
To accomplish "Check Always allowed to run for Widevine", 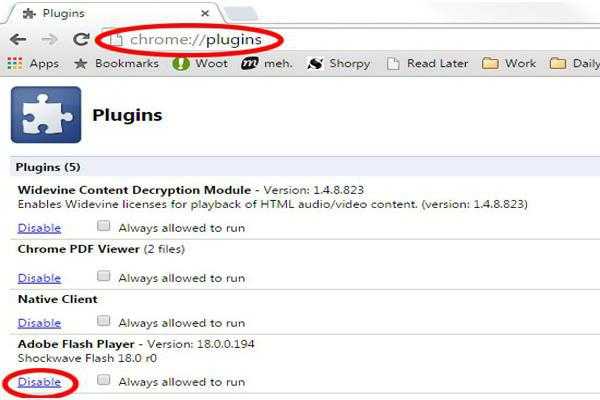I will [x=103, y=226].
